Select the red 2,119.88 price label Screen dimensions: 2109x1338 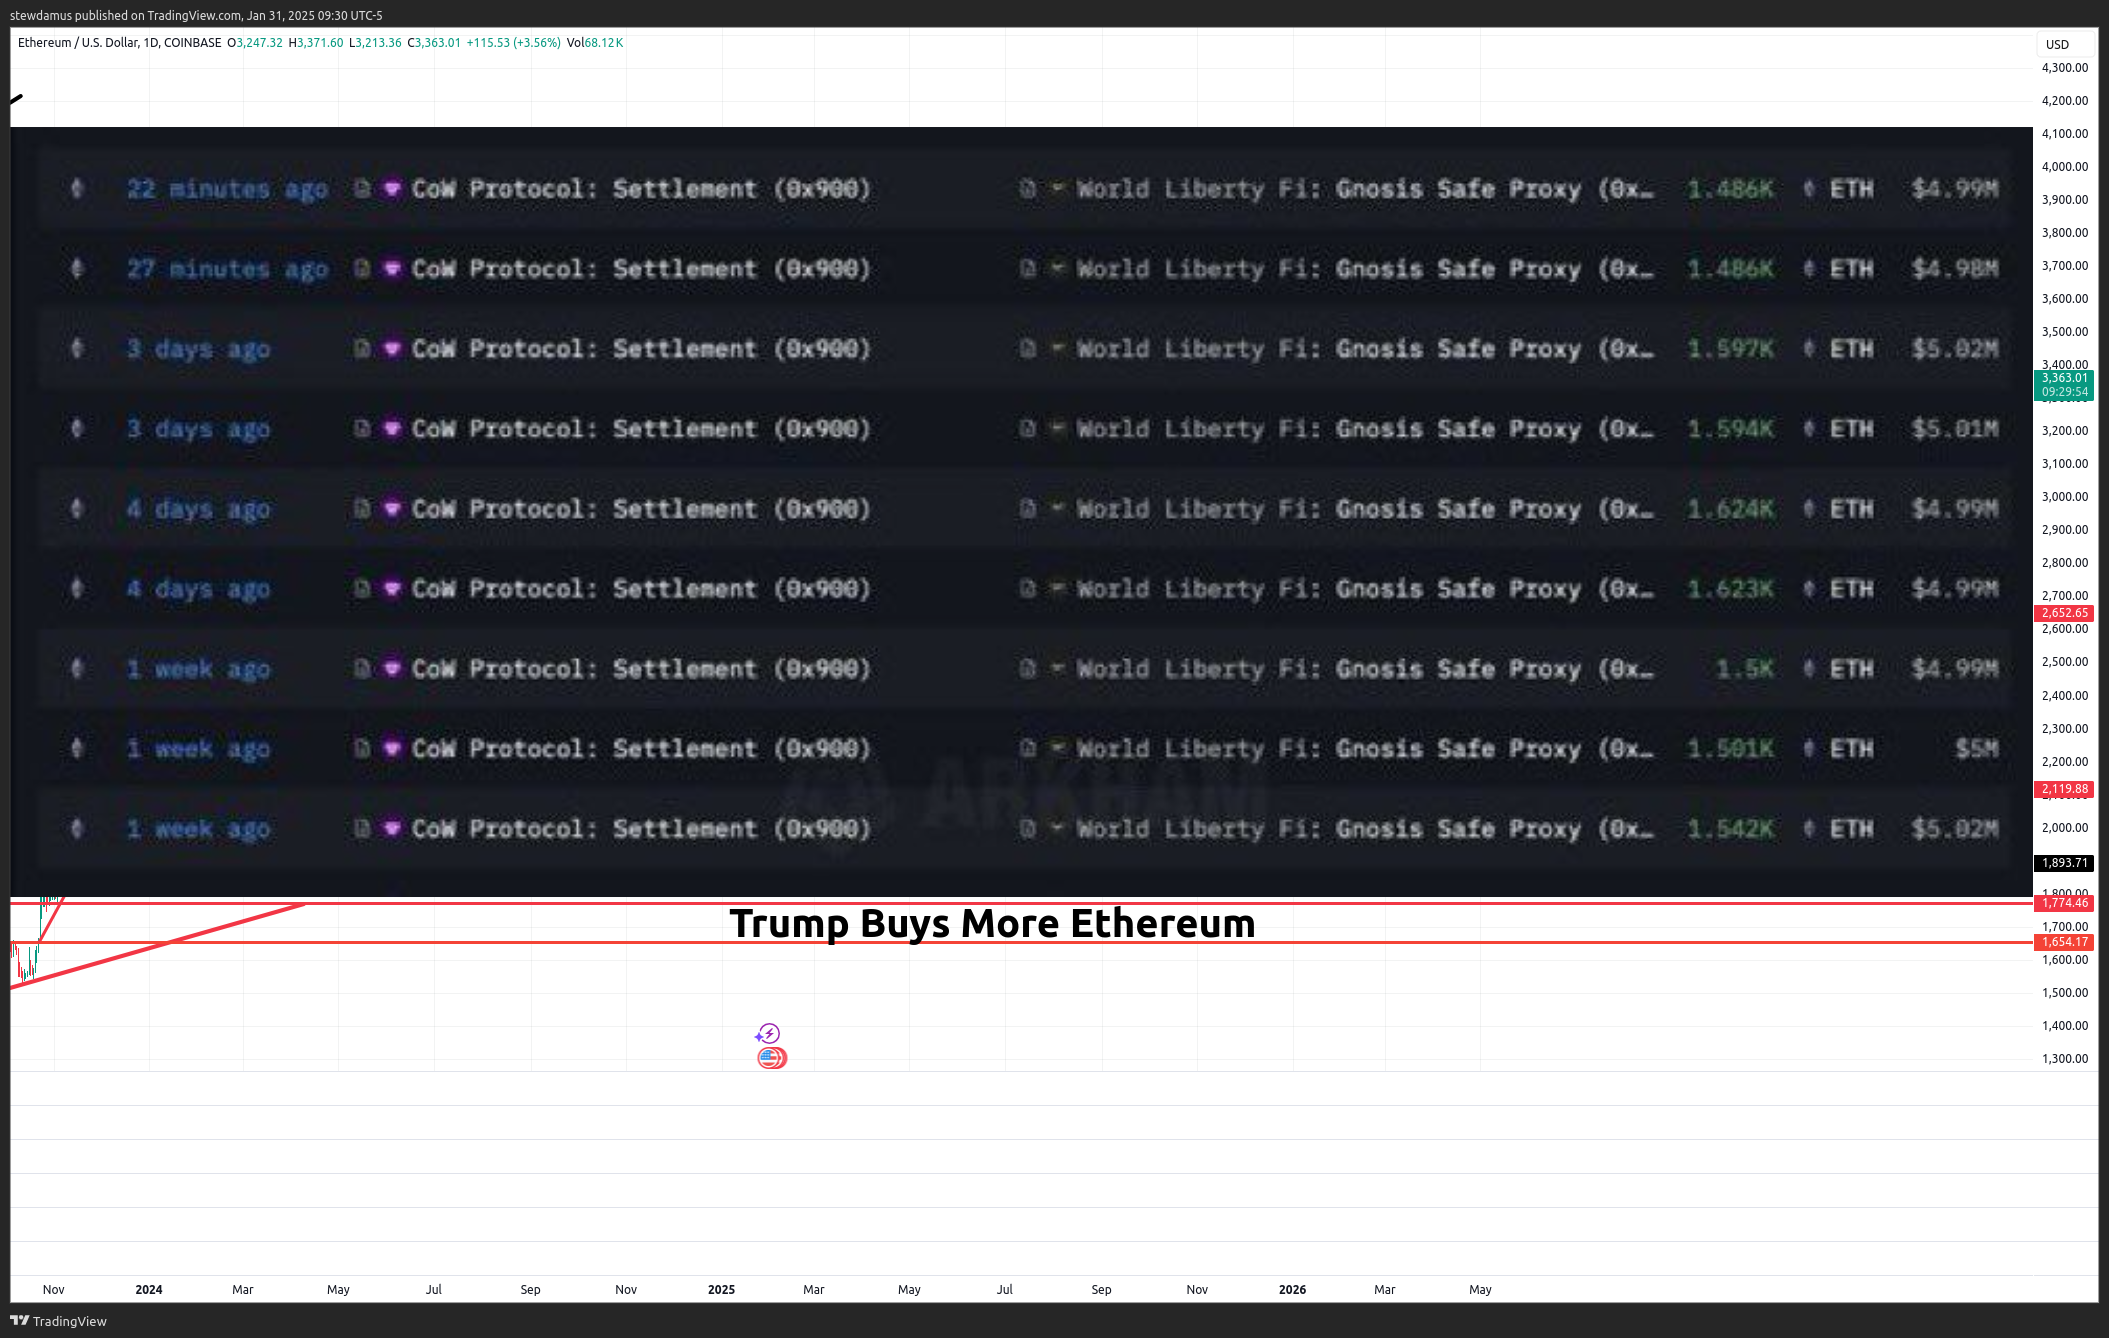[x=2064, y=789]
